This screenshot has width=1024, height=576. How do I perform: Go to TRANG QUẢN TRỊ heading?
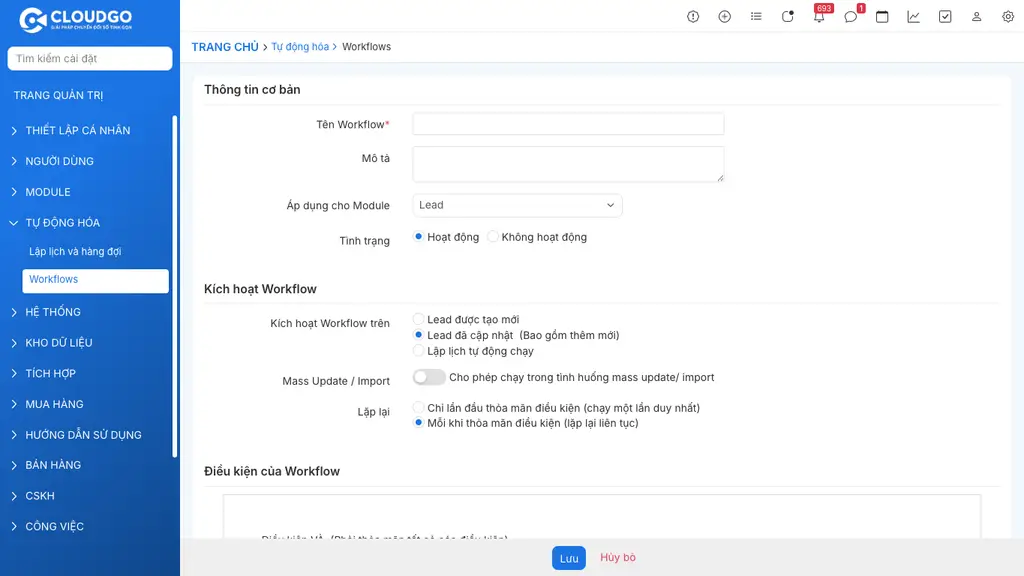point(58,95)
